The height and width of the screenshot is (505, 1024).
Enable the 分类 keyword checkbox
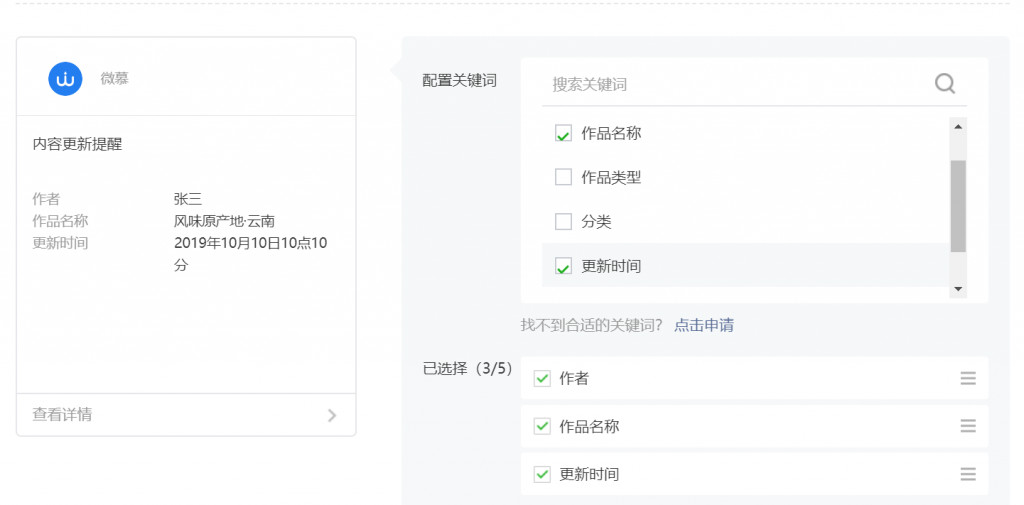coord(563,221)
